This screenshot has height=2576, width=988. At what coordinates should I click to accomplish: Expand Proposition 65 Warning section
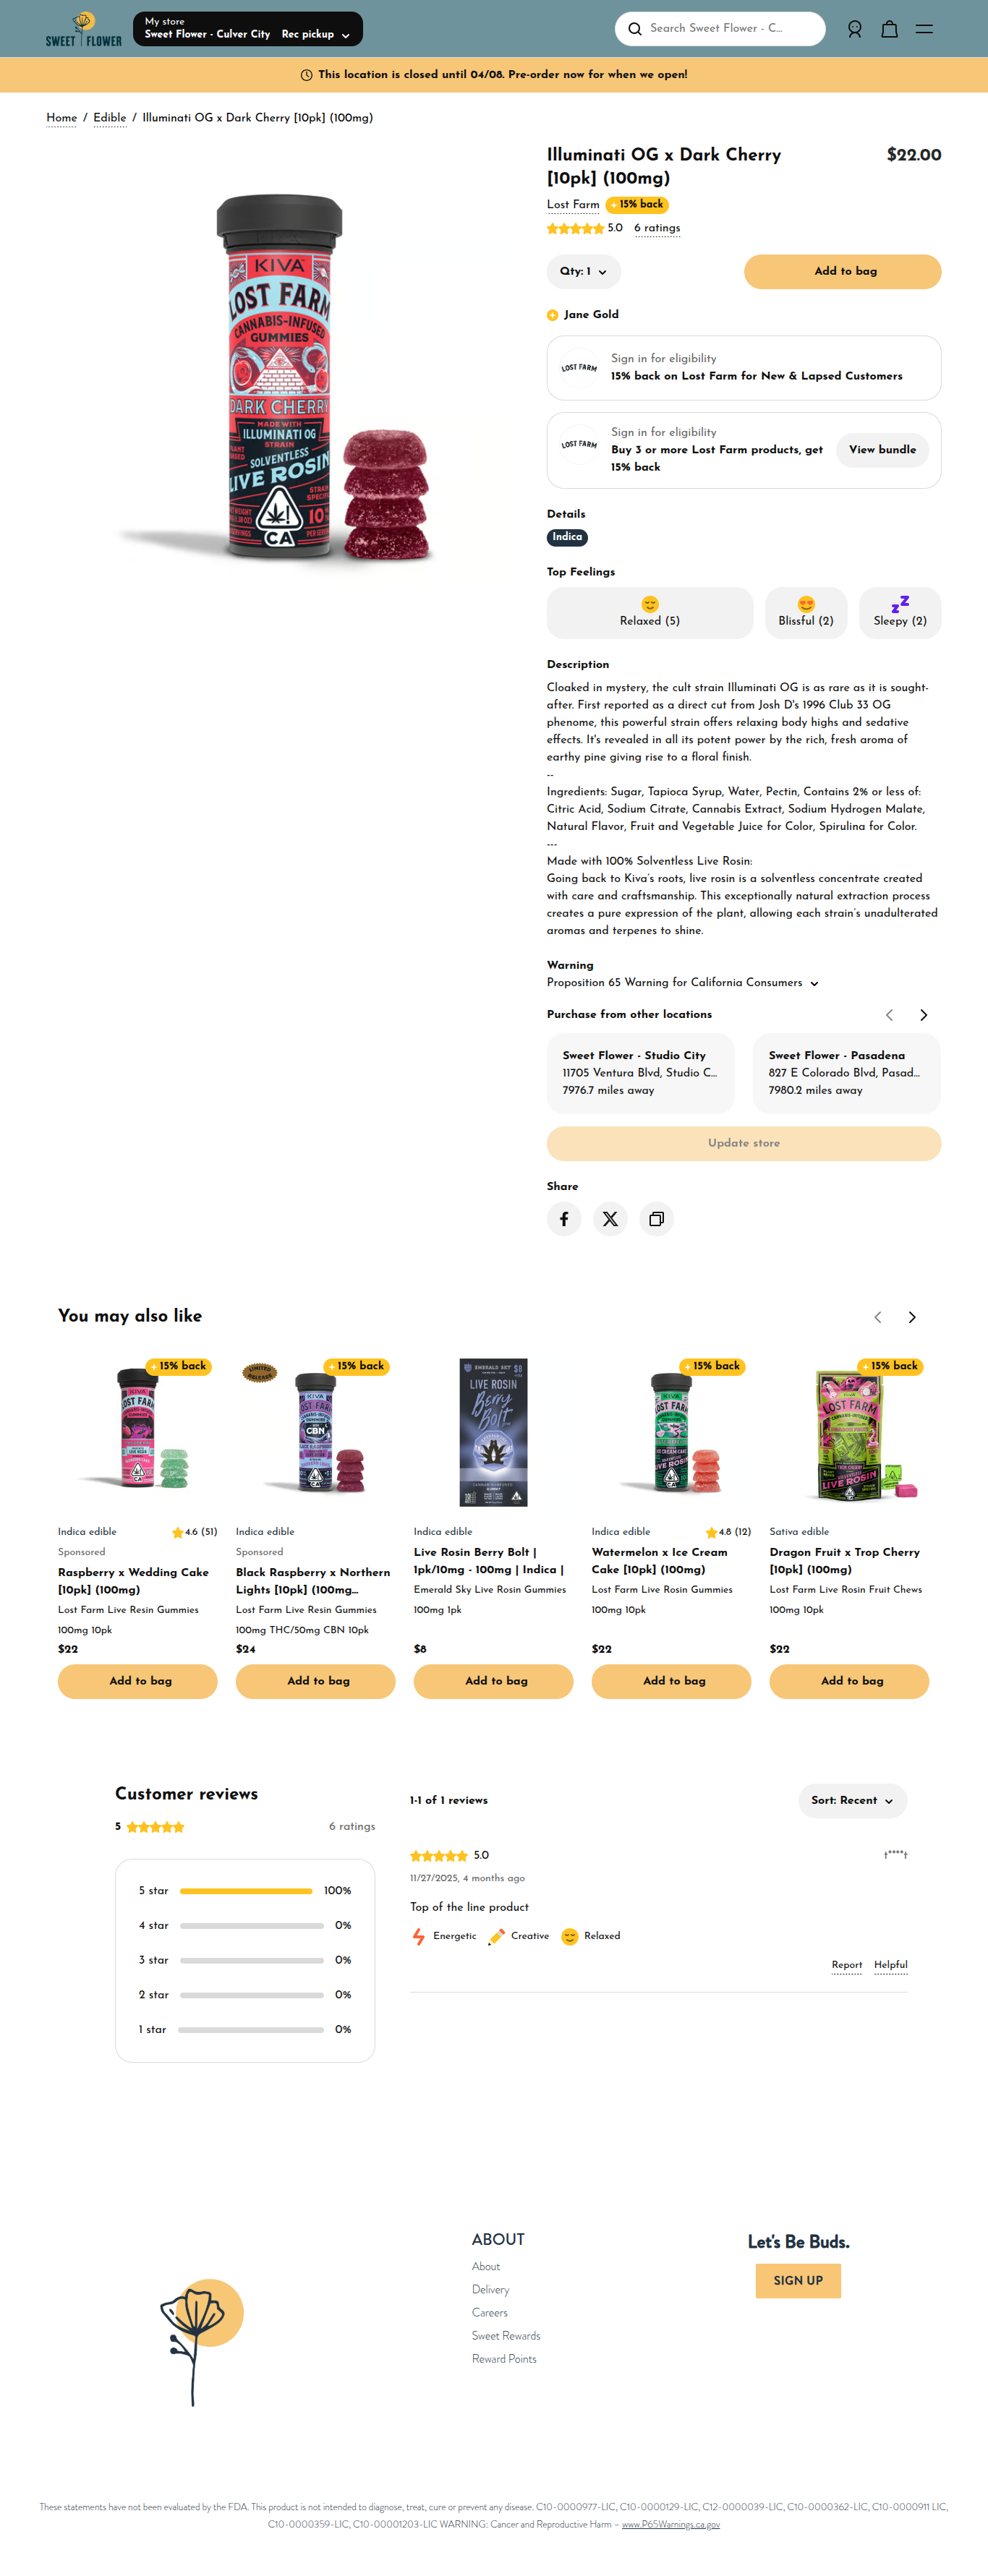683,982
